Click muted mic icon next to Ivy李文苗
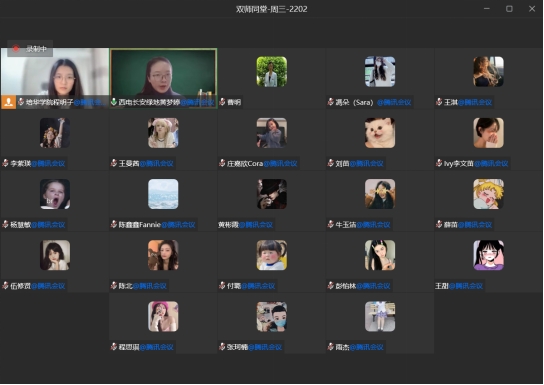This screenshot has width=544, height=385. pos(439,163)
